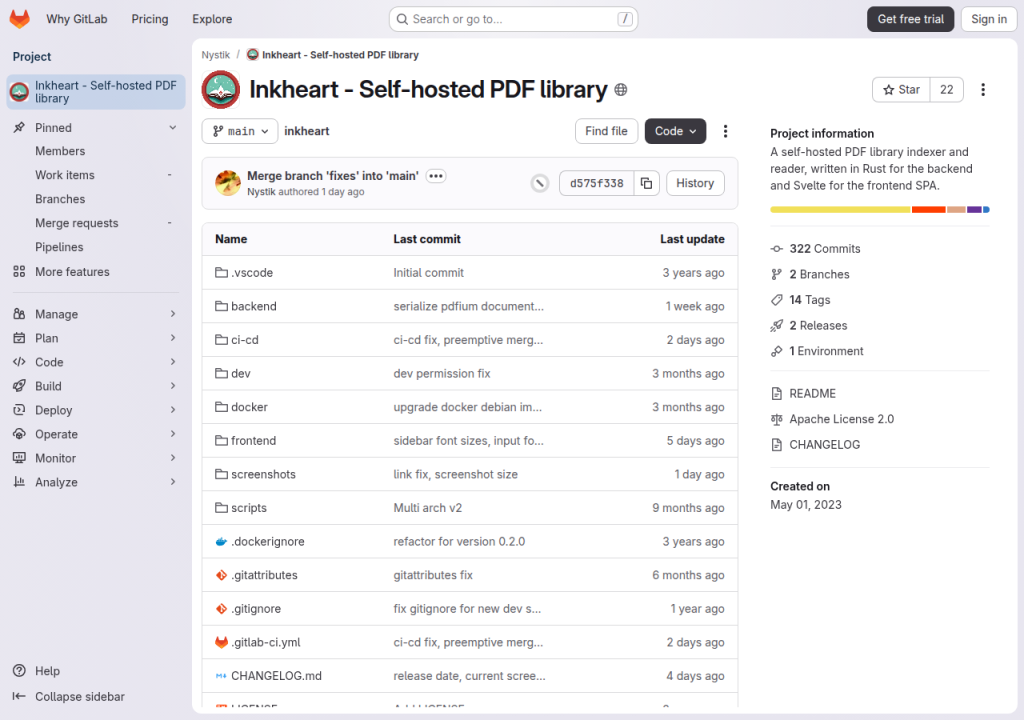Open the star count 22
The height and width of the screenshot is (720, 1024).
pos(946,90)
